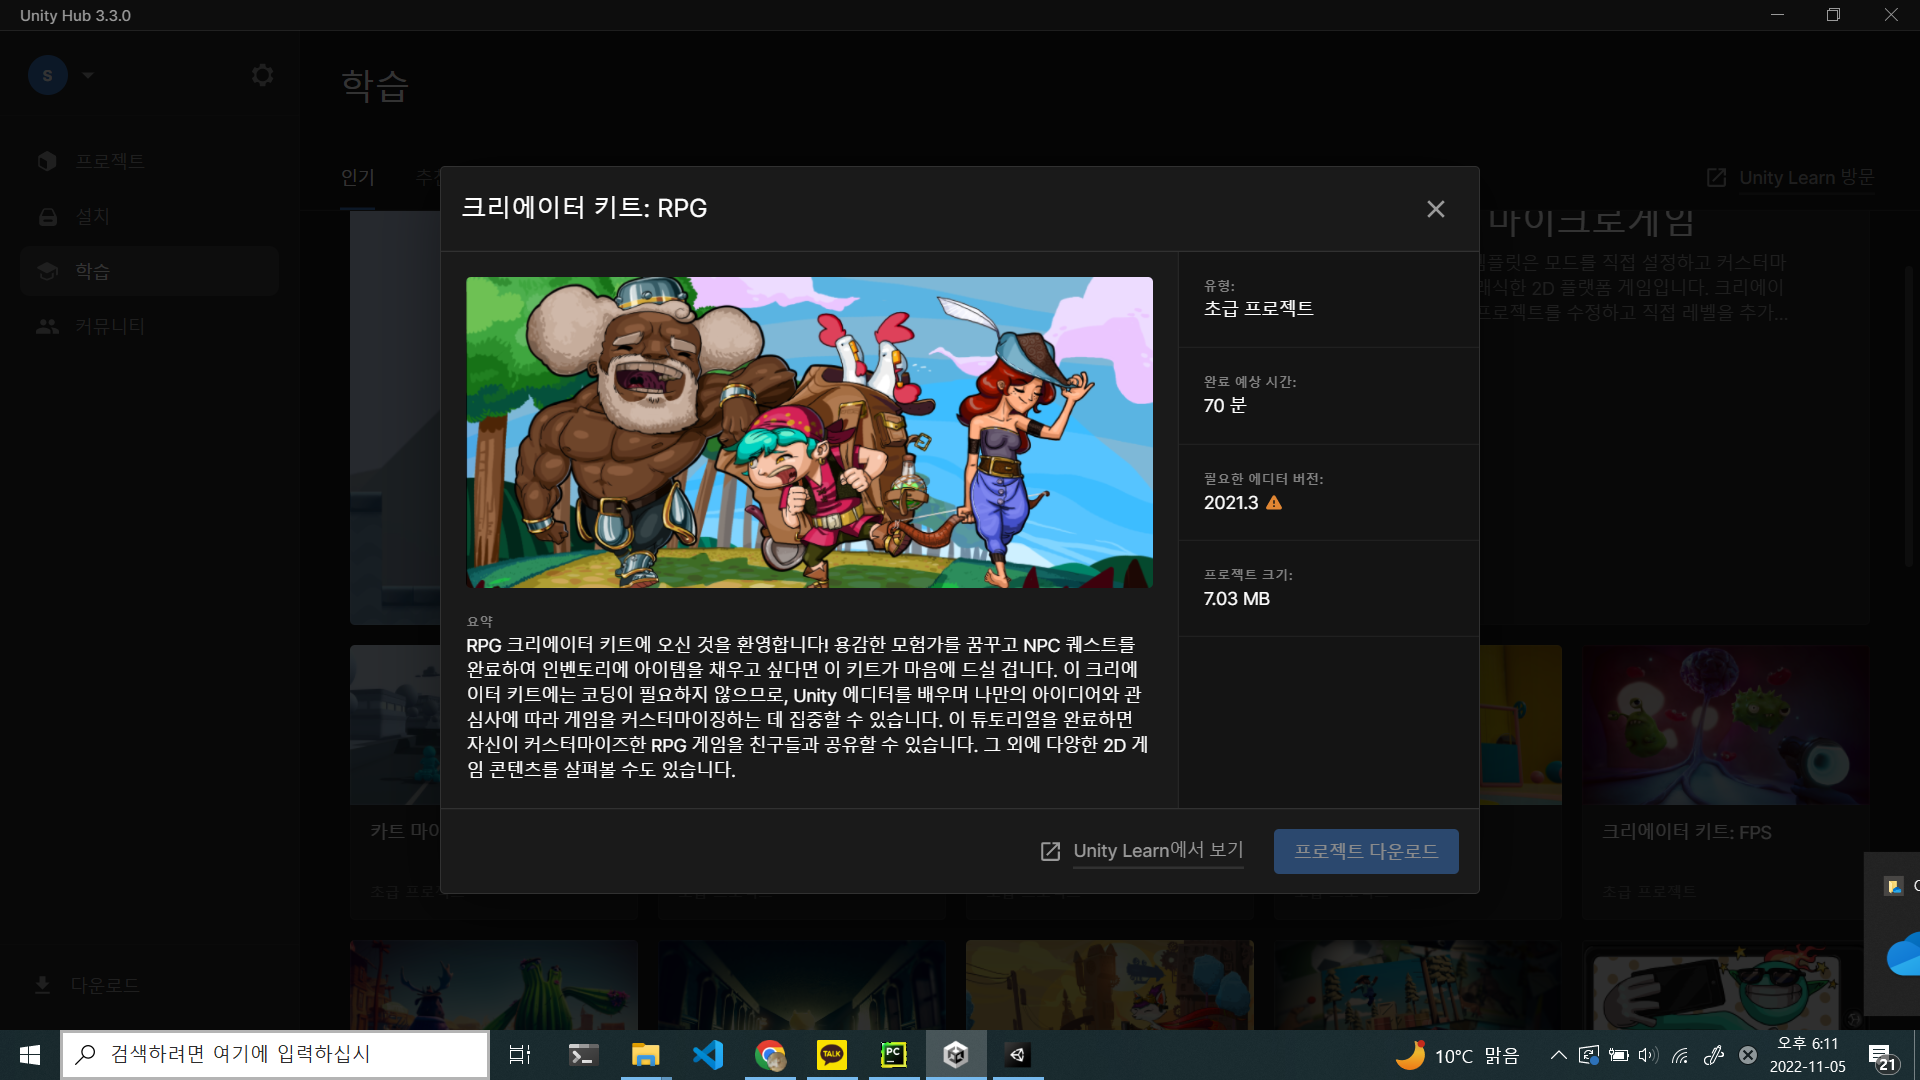
Task: Click the editor version warning icon
Action: (1274, 503)
